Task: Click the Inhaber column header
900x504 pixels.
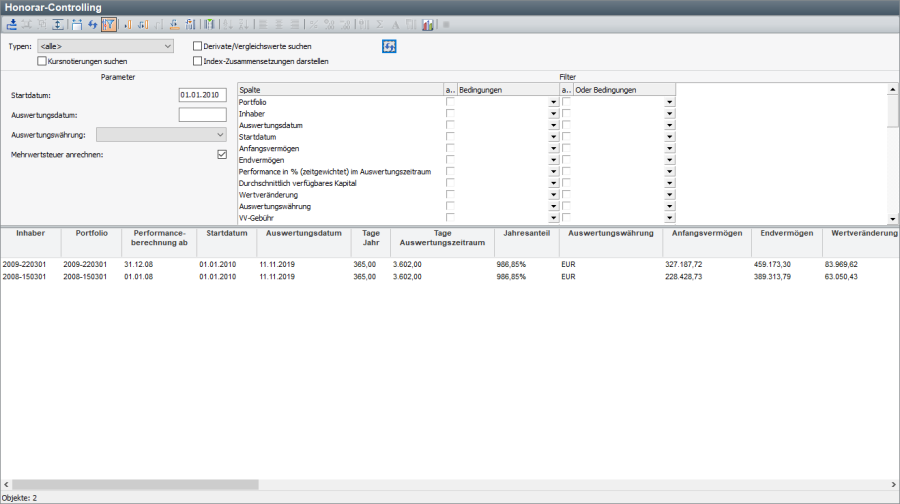Action: tap(30, 233)
